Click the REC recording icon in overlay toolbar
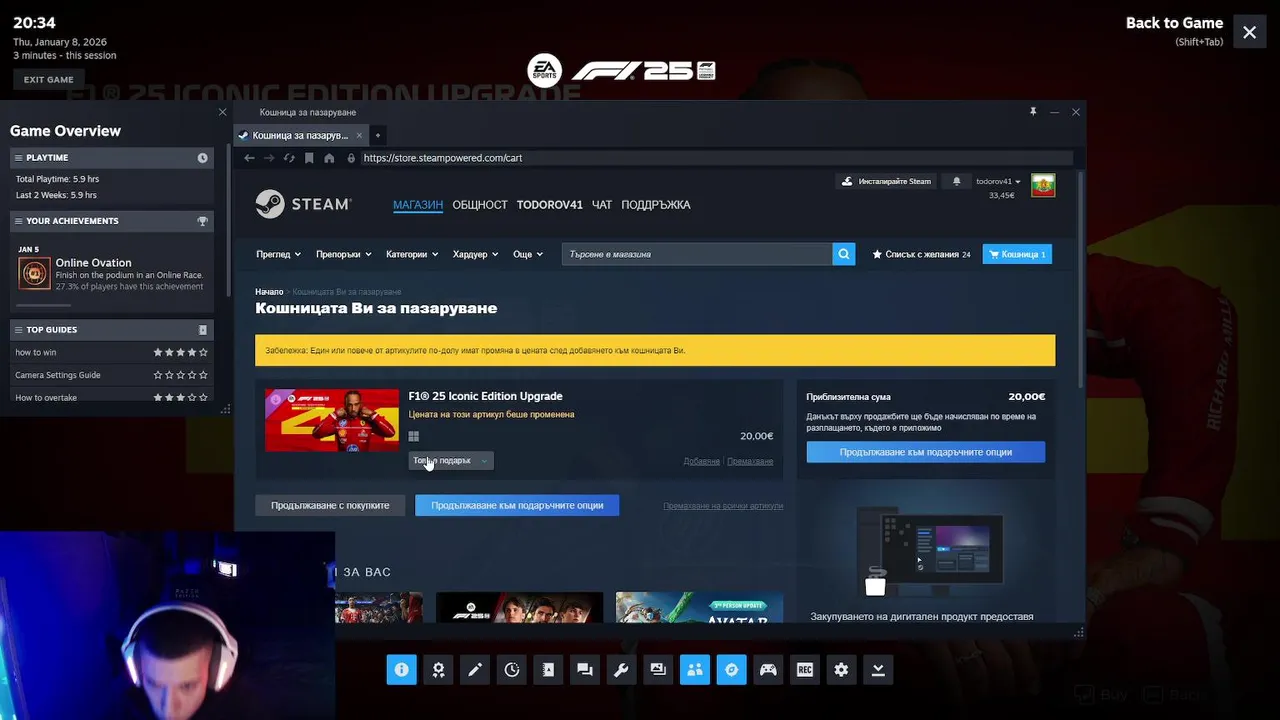Image resolution: width=1280 pixels, height=720 pixels. [804, 670]
